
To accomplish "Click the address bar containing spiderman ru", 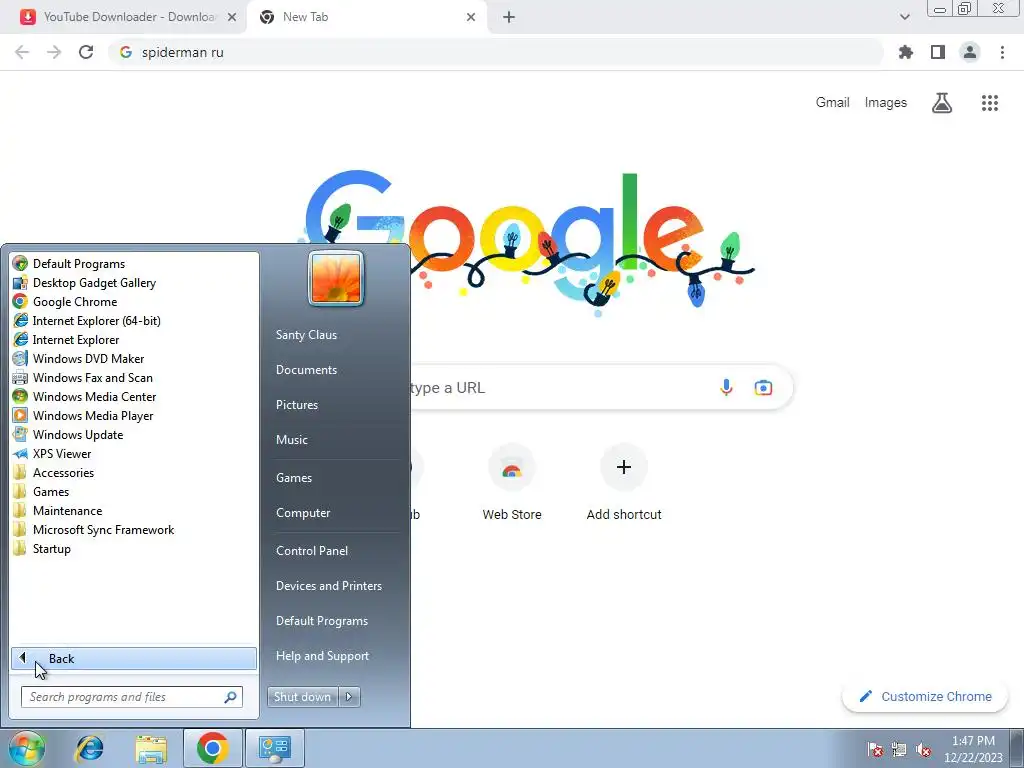I will pos(495,52).
